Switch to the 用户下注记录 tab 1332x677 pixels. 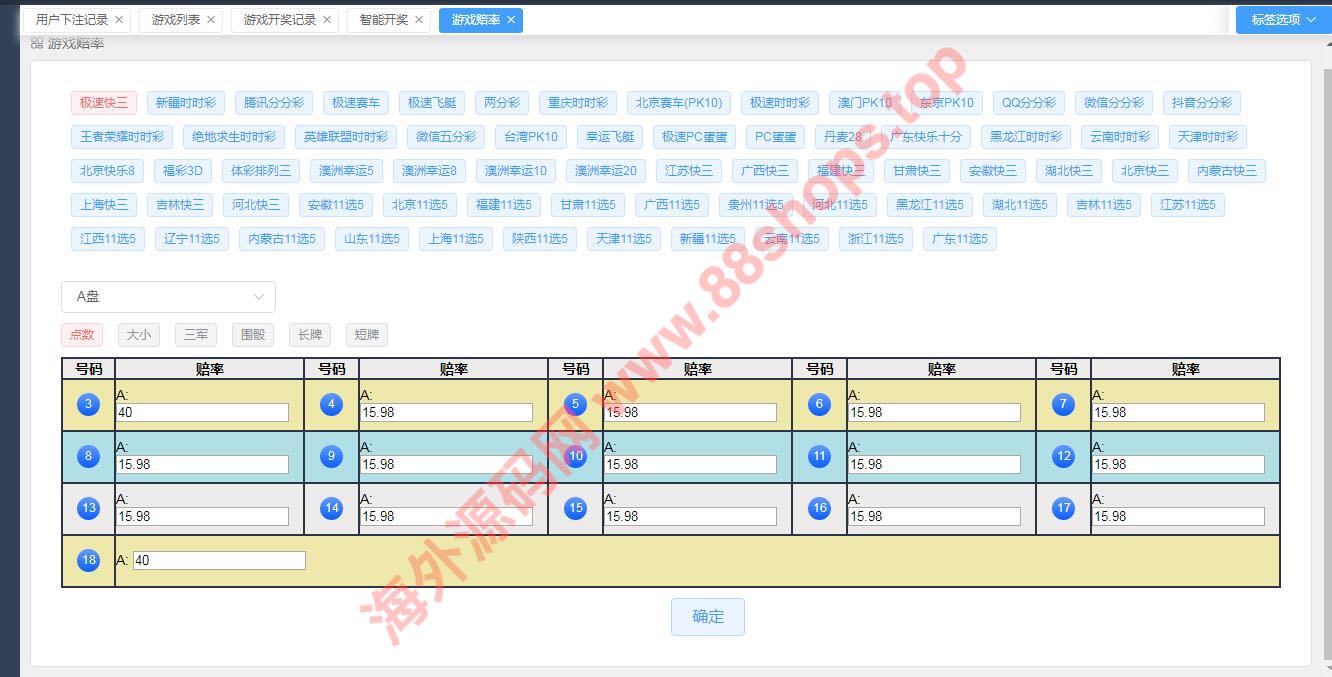[x=71, y=20]
